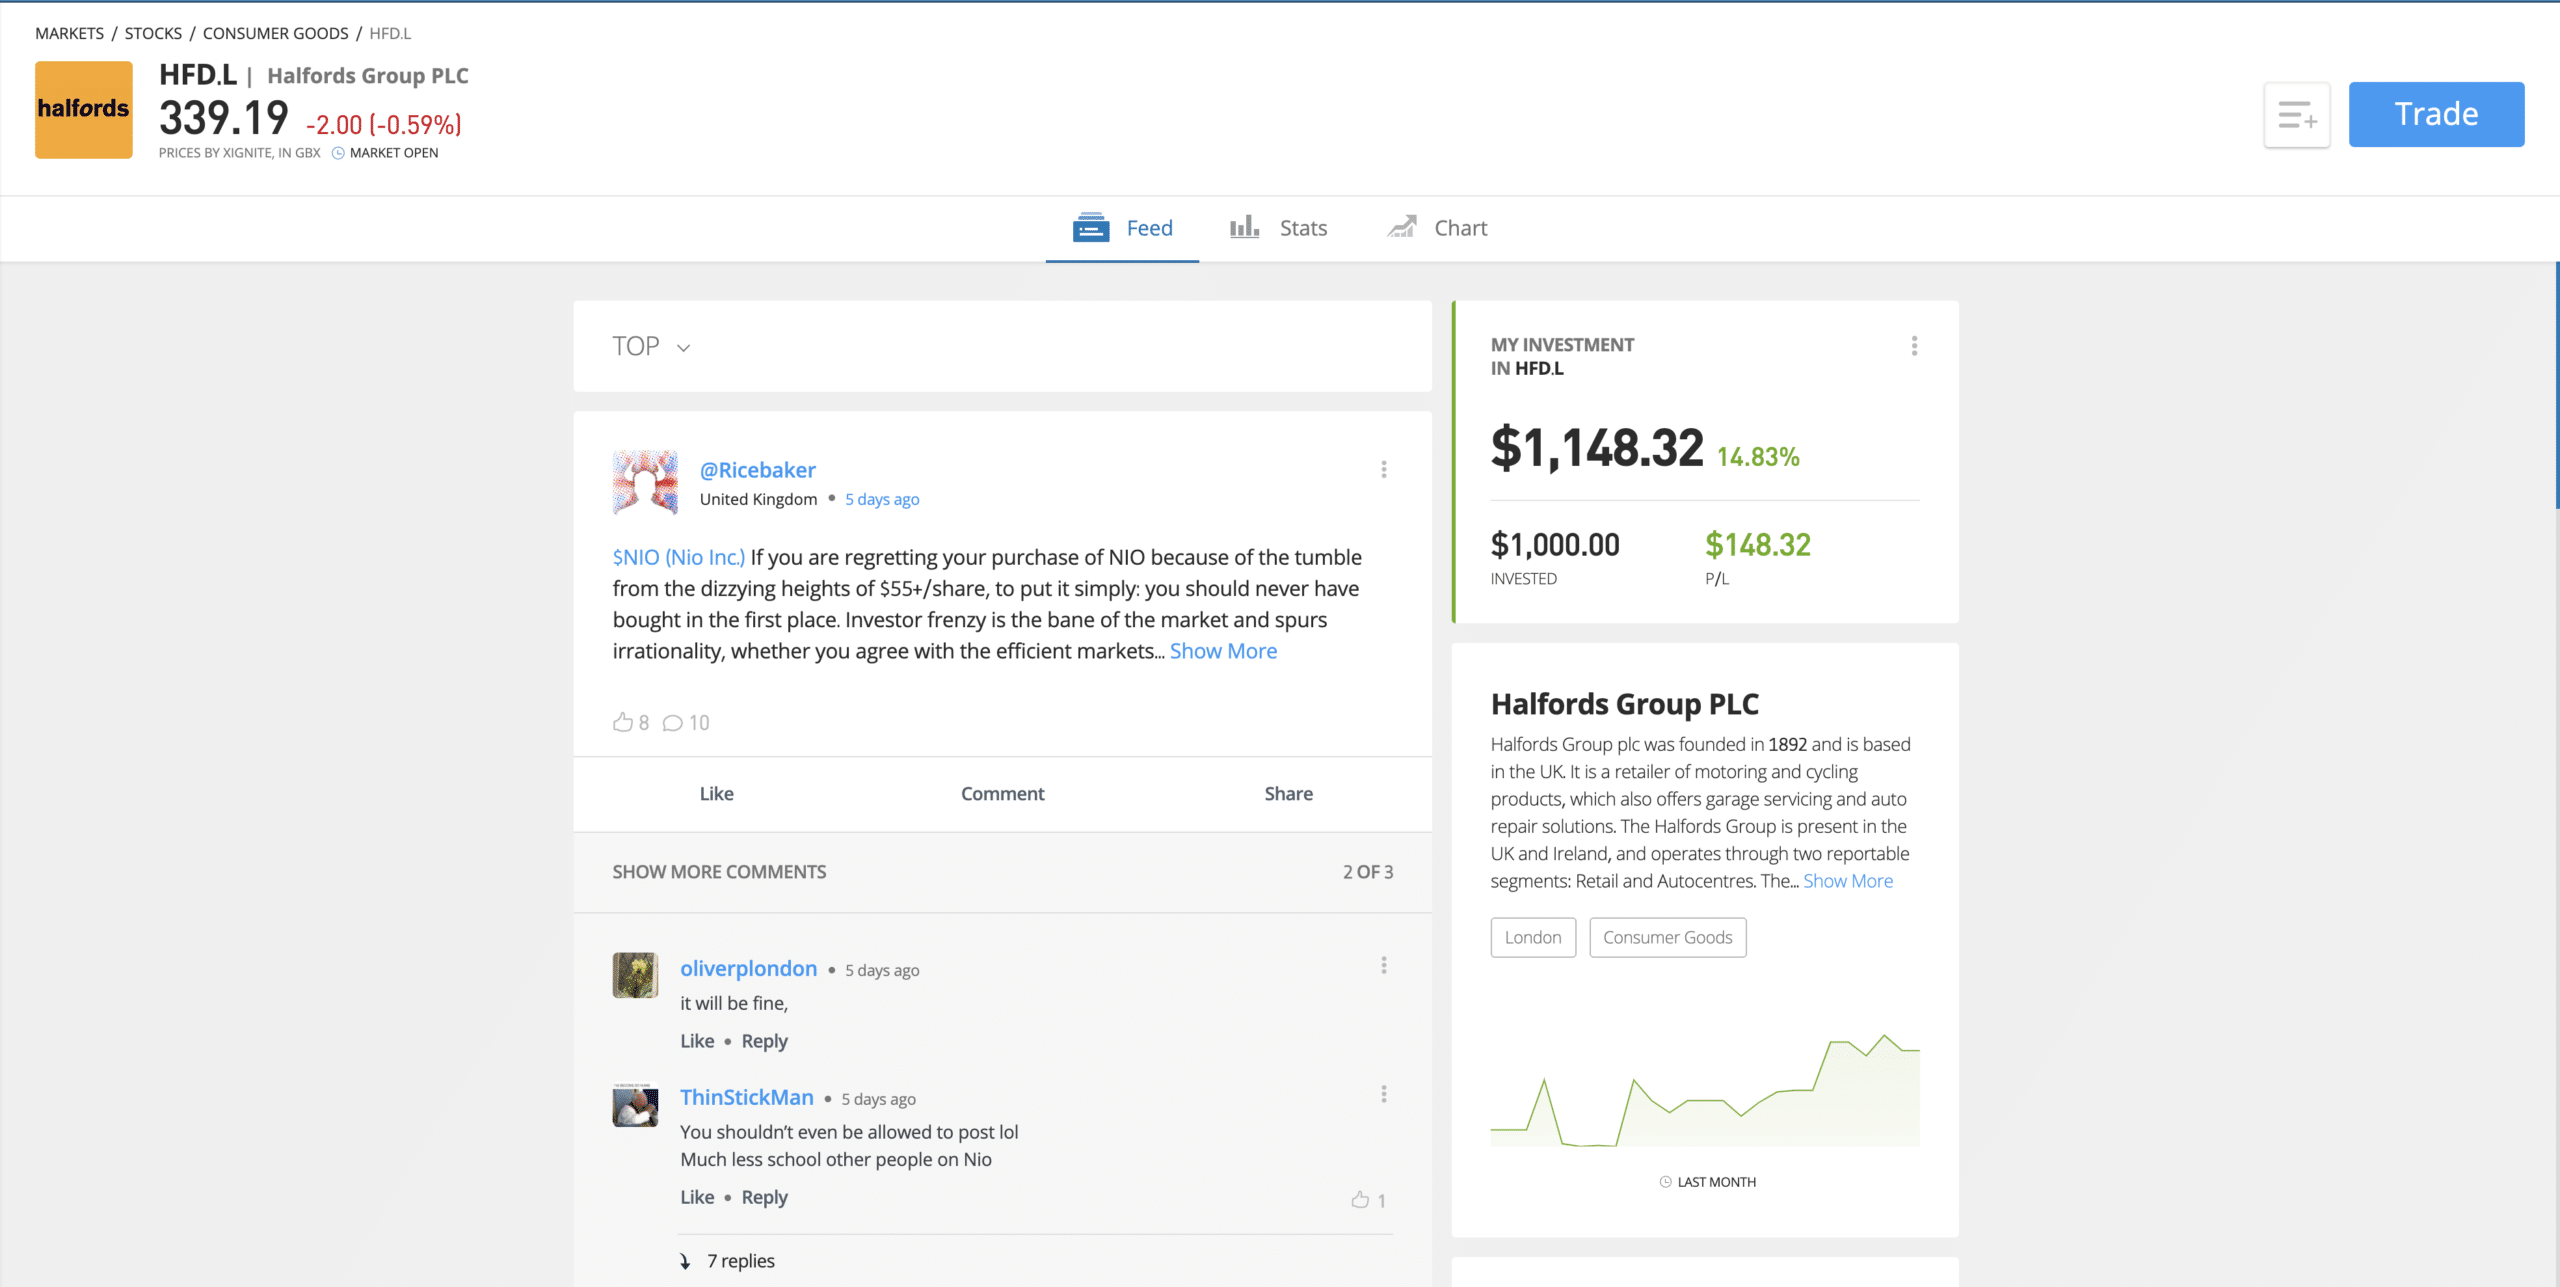Click the Consumer Goods tag filter
Screen dimensions: 2560x1287
tap(1667, 937)
